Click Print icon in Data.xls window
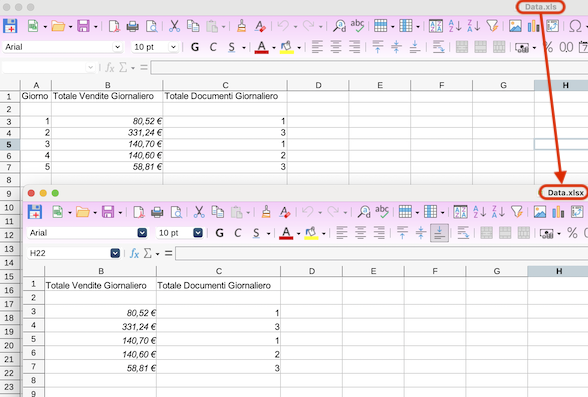Screen dimensions: 588x397 click(132, 26)
